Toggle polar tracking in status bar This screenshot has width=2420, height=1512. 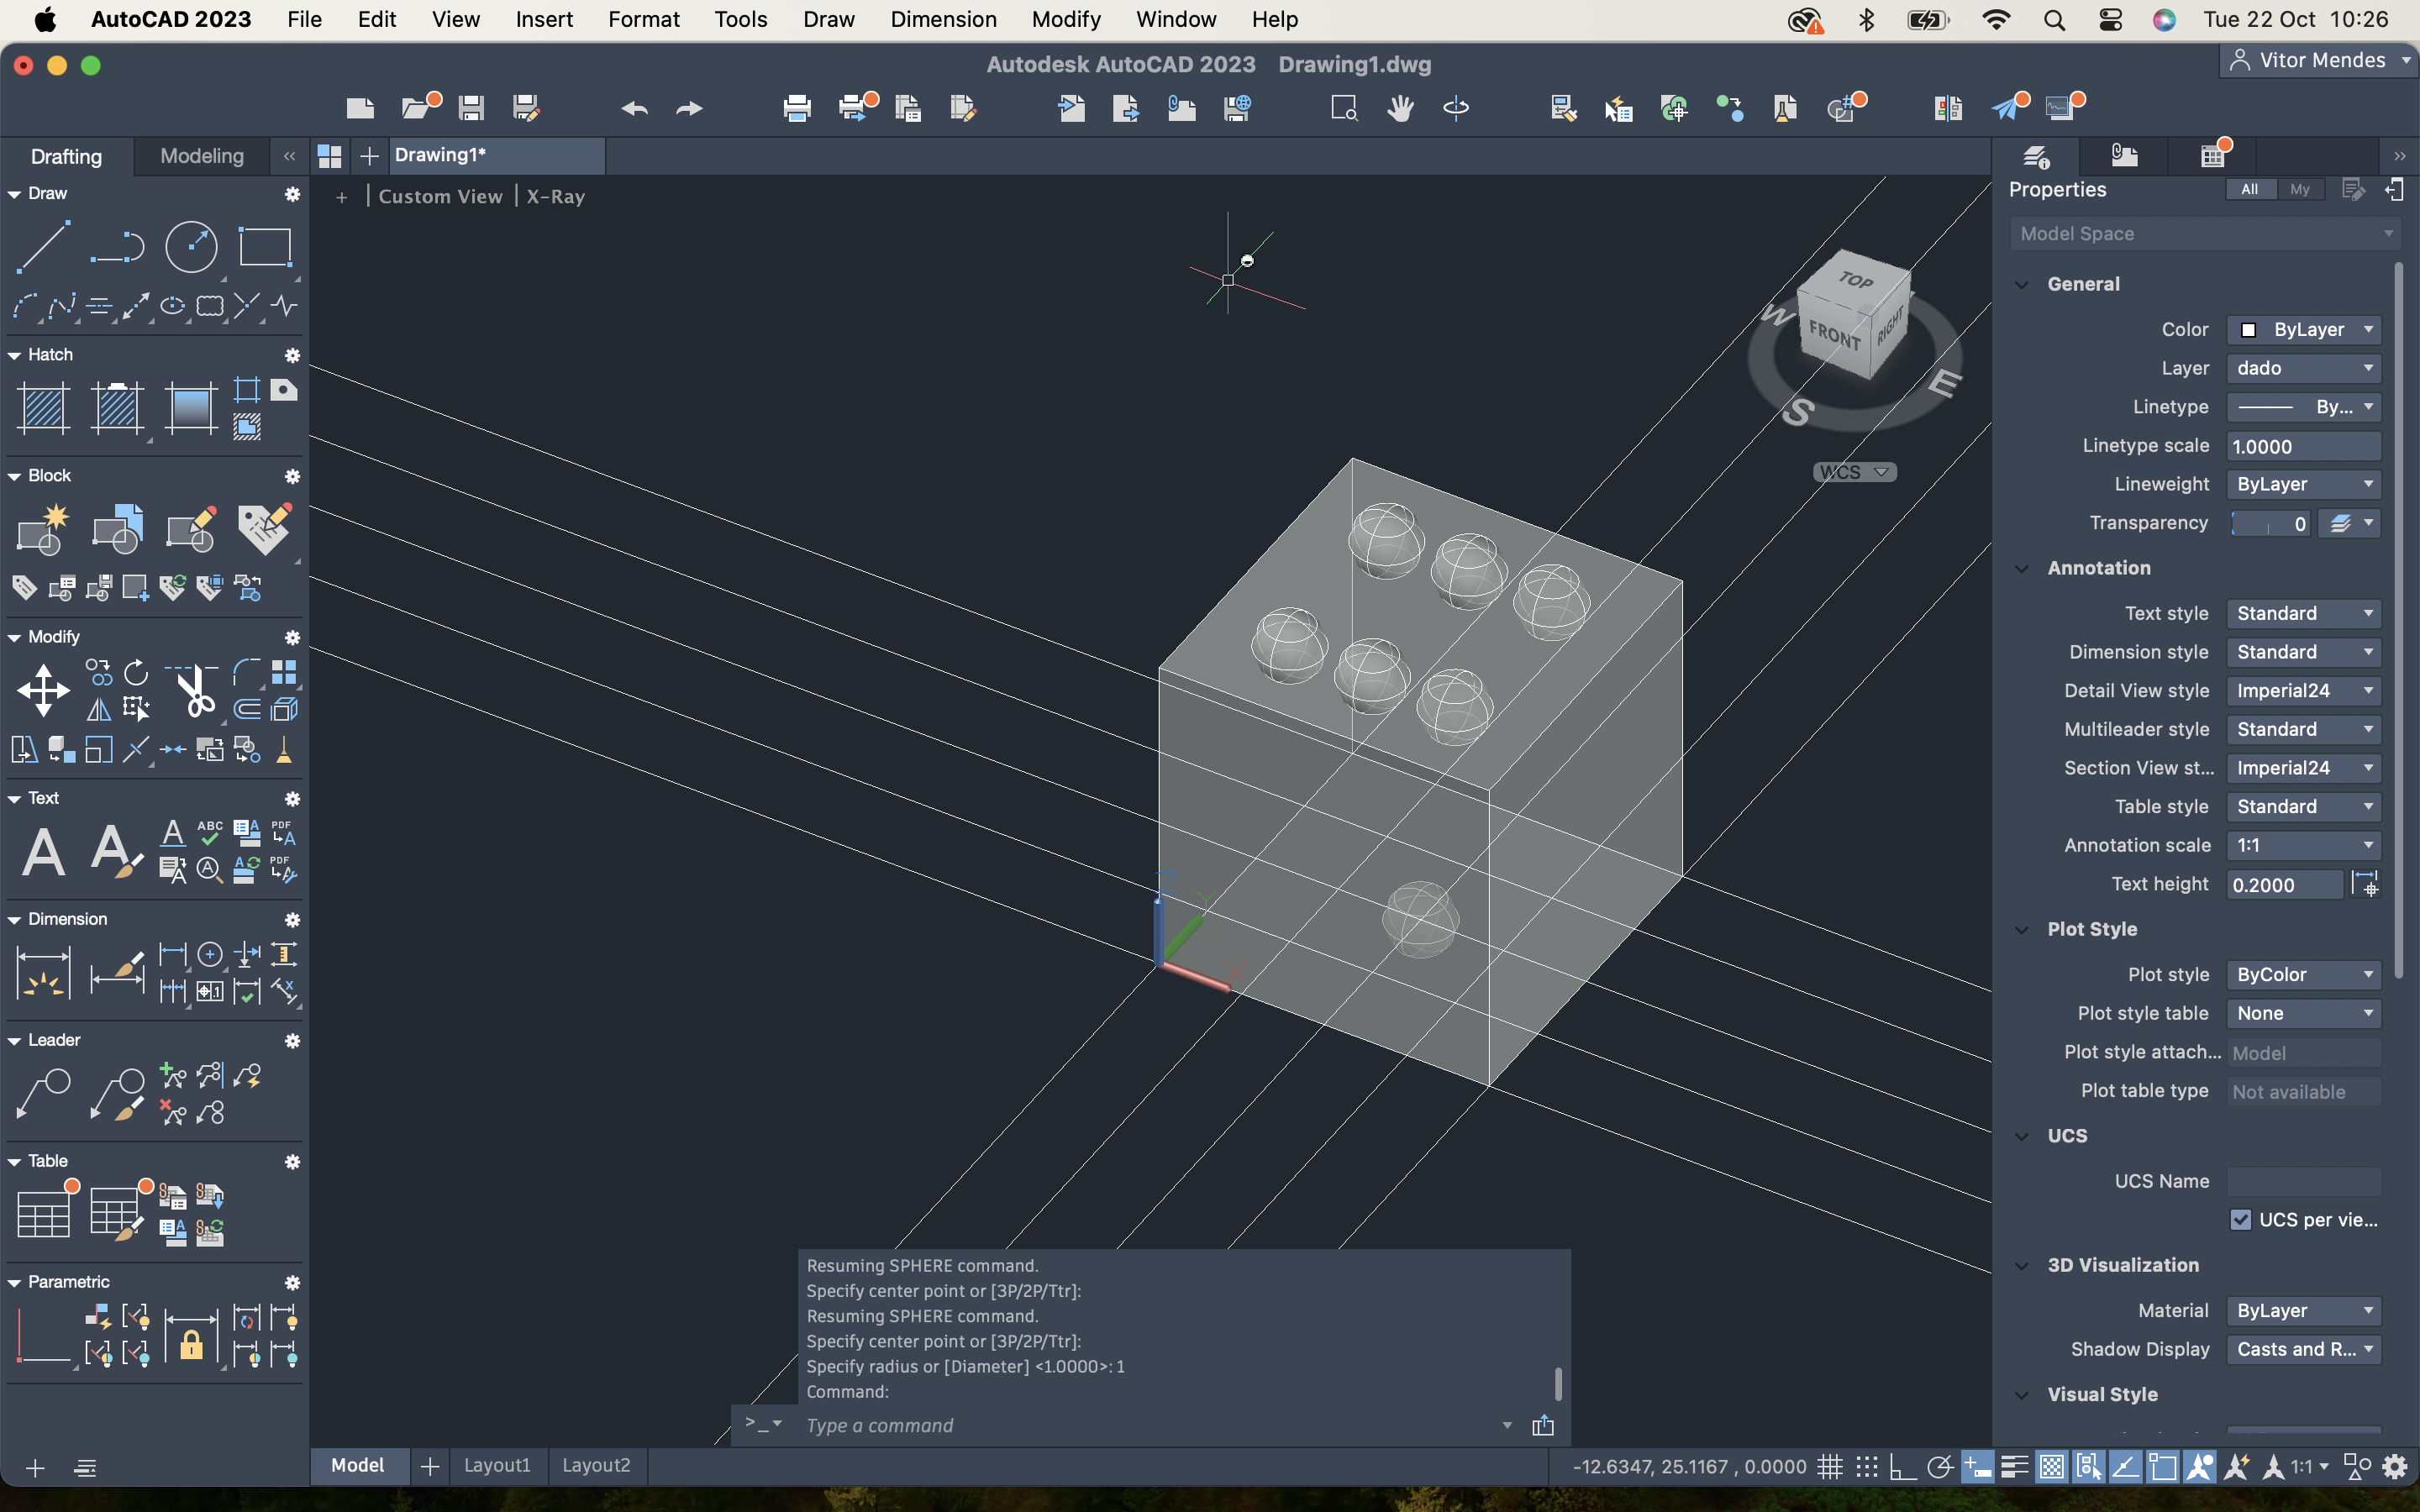[1940, 1467]
